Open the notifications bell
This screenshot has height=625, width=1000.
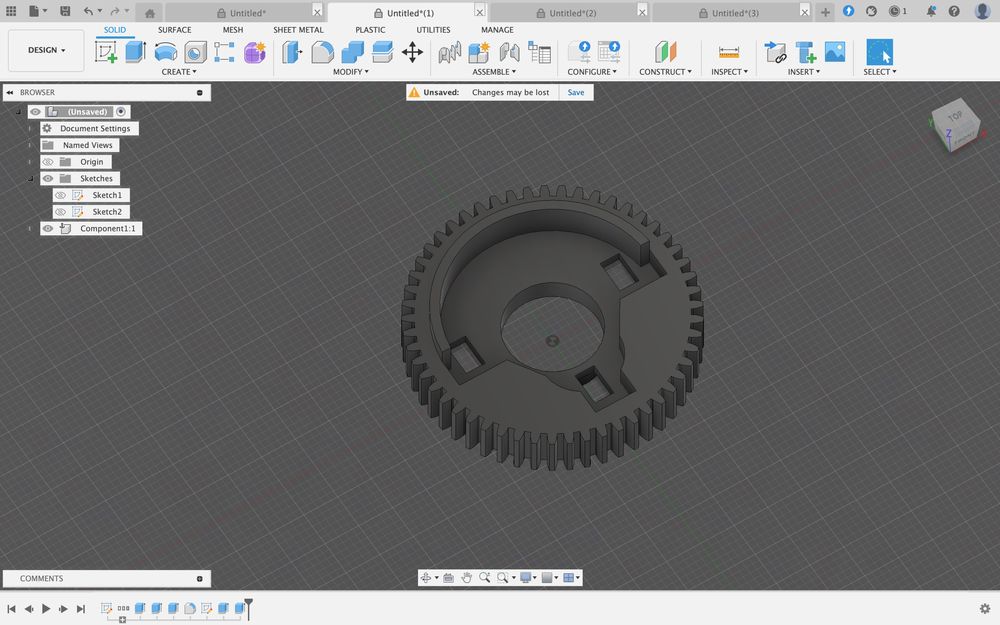[931, 11]
